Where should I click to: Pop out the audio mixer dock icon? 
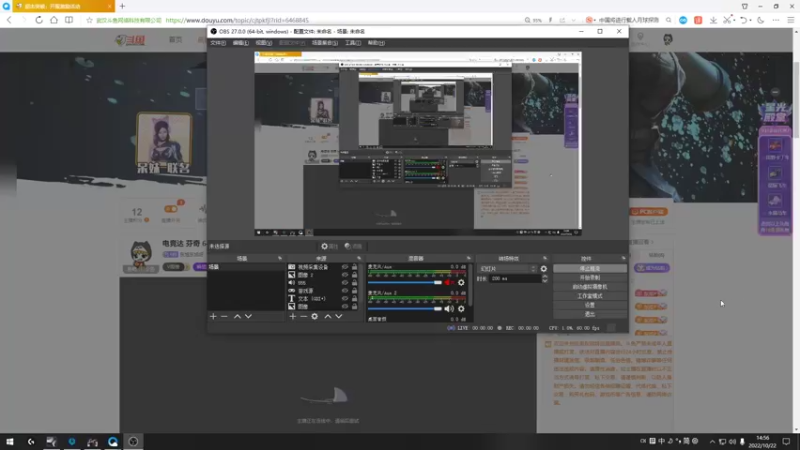[468, 259]
